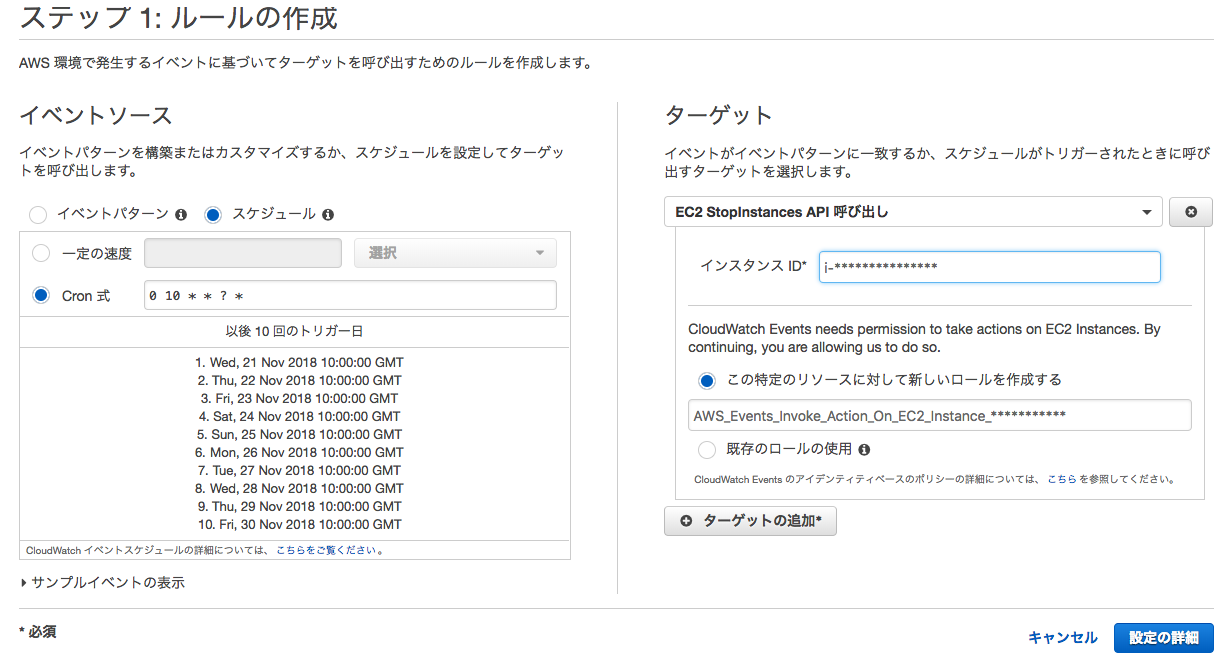
Task: Focus the Cron expression input field
Action: pos(350,296)
